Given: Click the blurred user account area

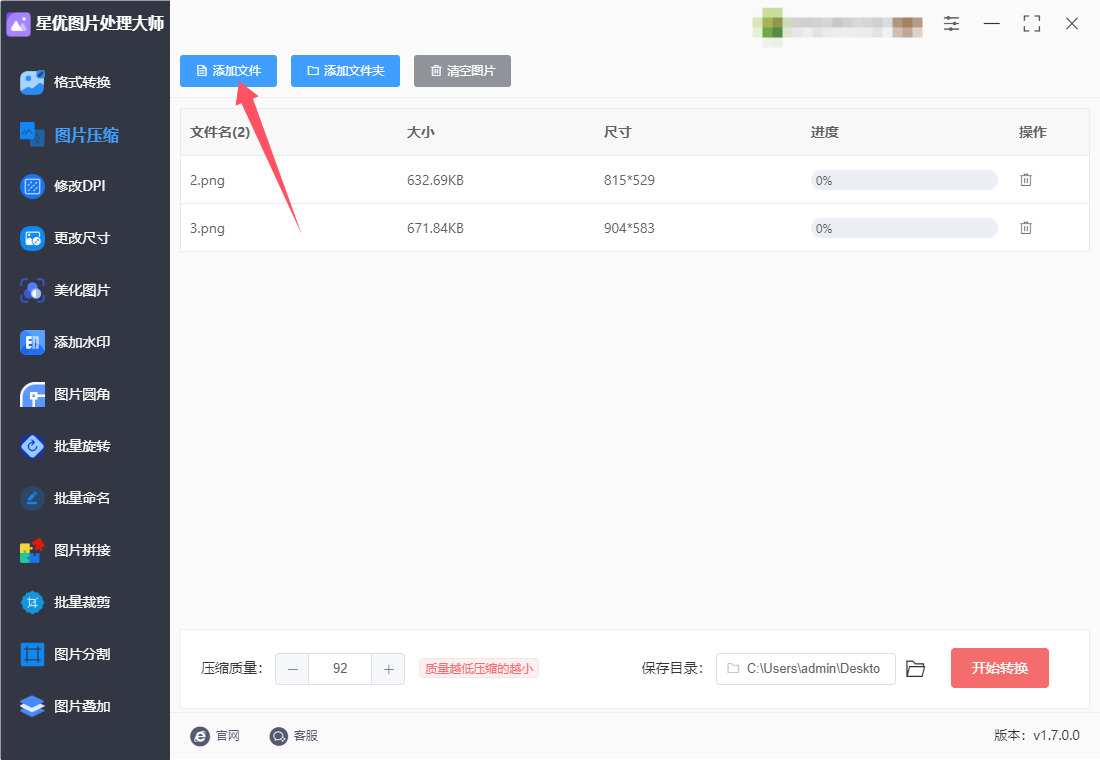Looking at the screenshot, I should pyautogui.click(x=838, y=27).
